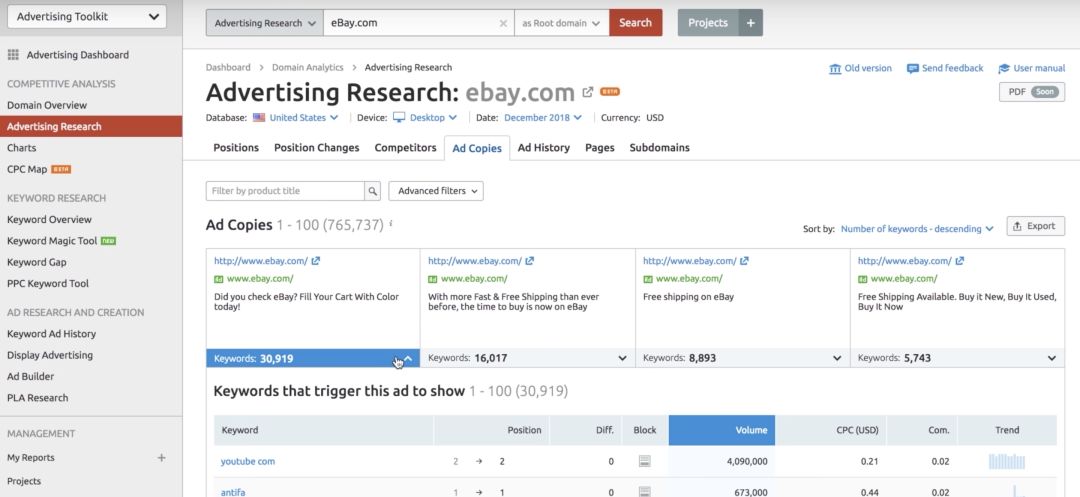Click the trend chart in youtube com row
The width and height of the screenshot is (1080, 497).
coord(1007,461)
